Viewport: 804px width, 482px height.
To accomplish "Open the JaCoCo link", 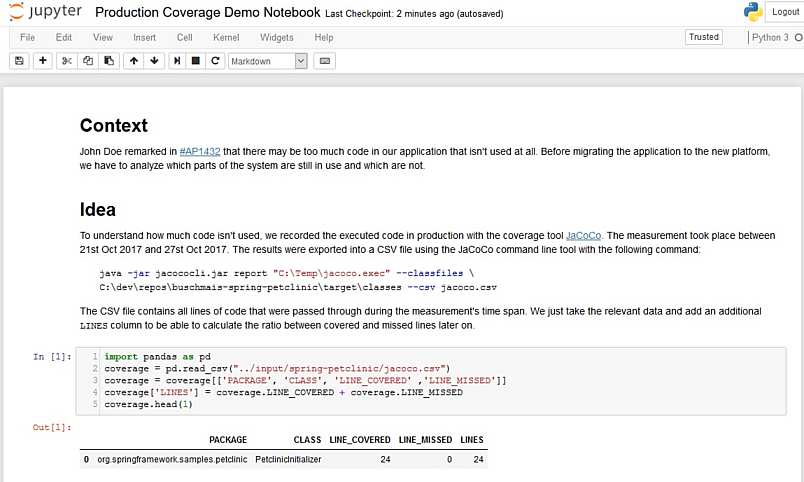I will pyautogui.click(x=583, y=235).
